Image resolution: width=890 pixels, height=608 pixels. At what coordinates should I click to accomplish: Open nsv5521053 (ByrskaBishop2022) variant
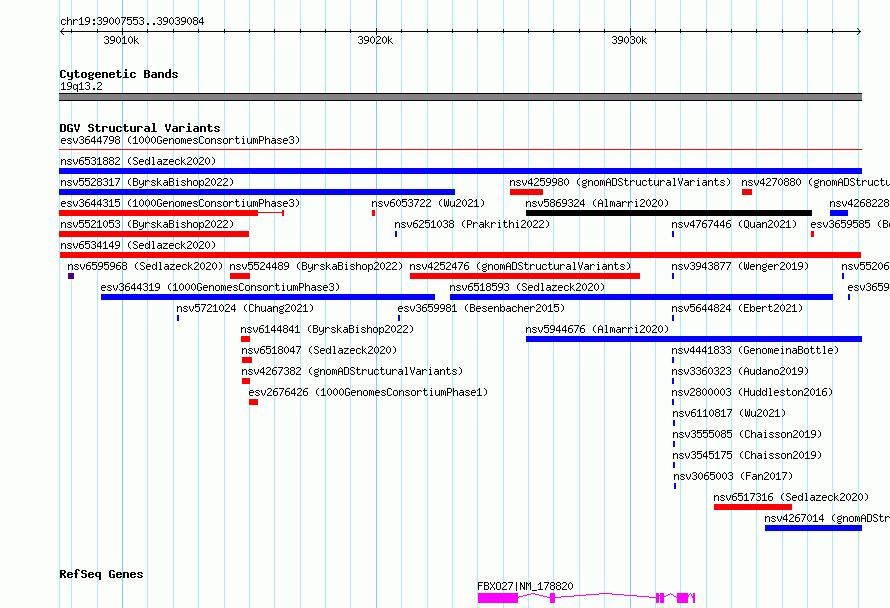147,224
